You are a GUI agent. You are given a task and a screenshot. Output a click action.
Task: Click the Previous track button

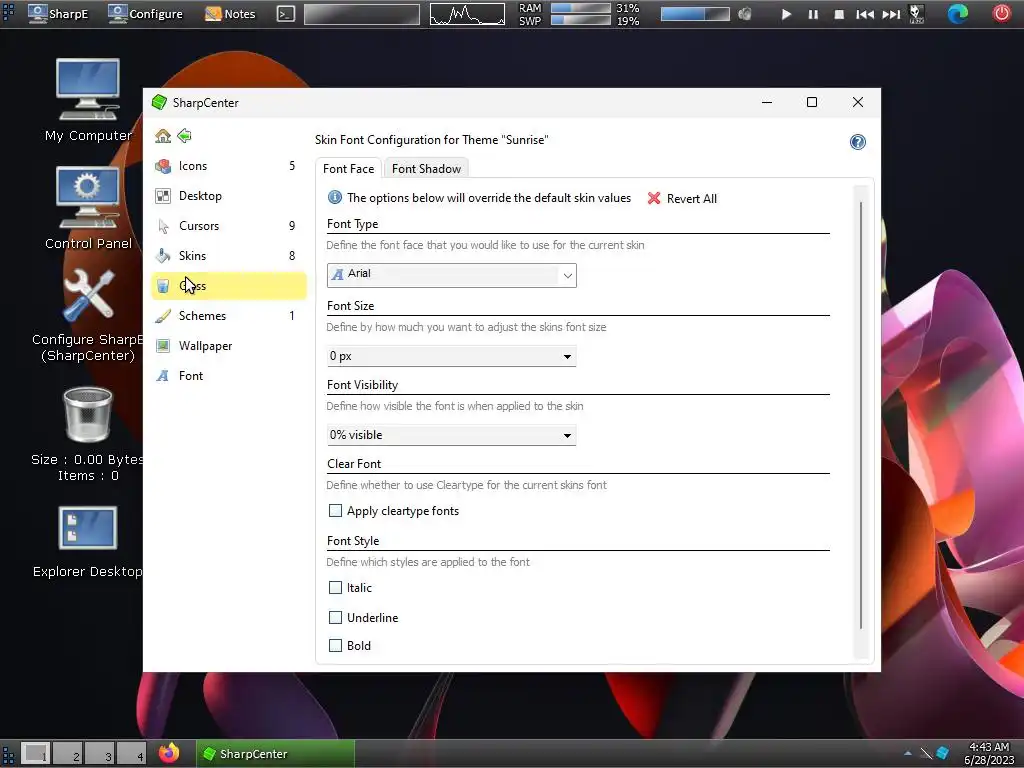[x=865, y=14]
